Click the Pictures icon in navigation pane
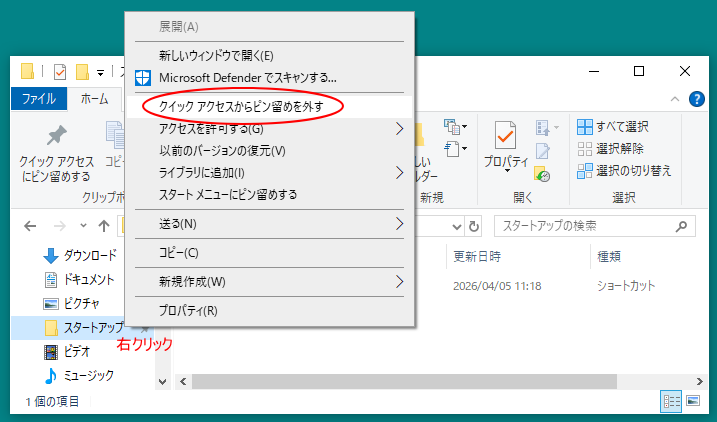Viewport: 717px width, 422px height. 51,304
